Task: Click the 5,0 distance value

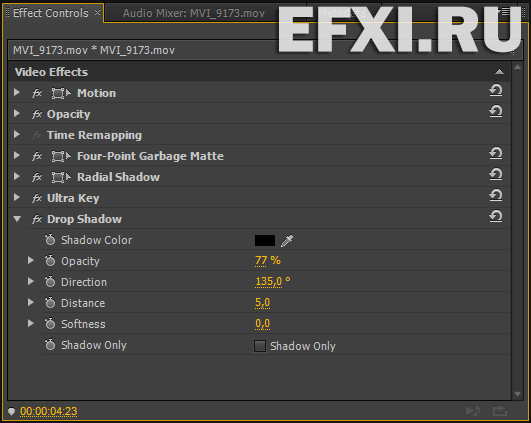Action: click(x=262, y=302)
